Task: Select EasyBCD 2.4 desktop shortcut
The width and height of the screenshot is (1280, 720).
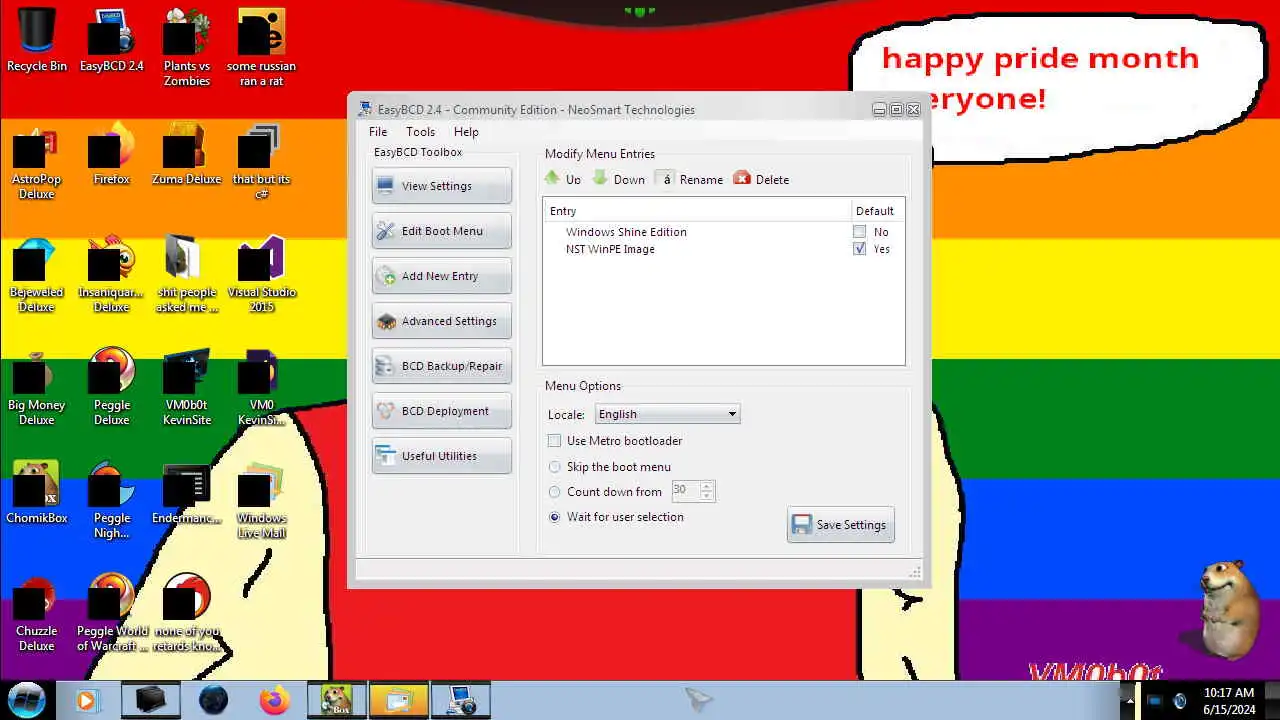Action: point(112,40)
